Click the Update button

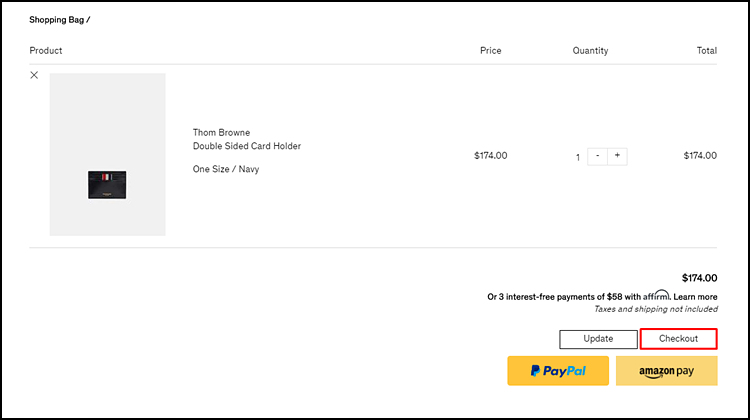pos(598,339)
